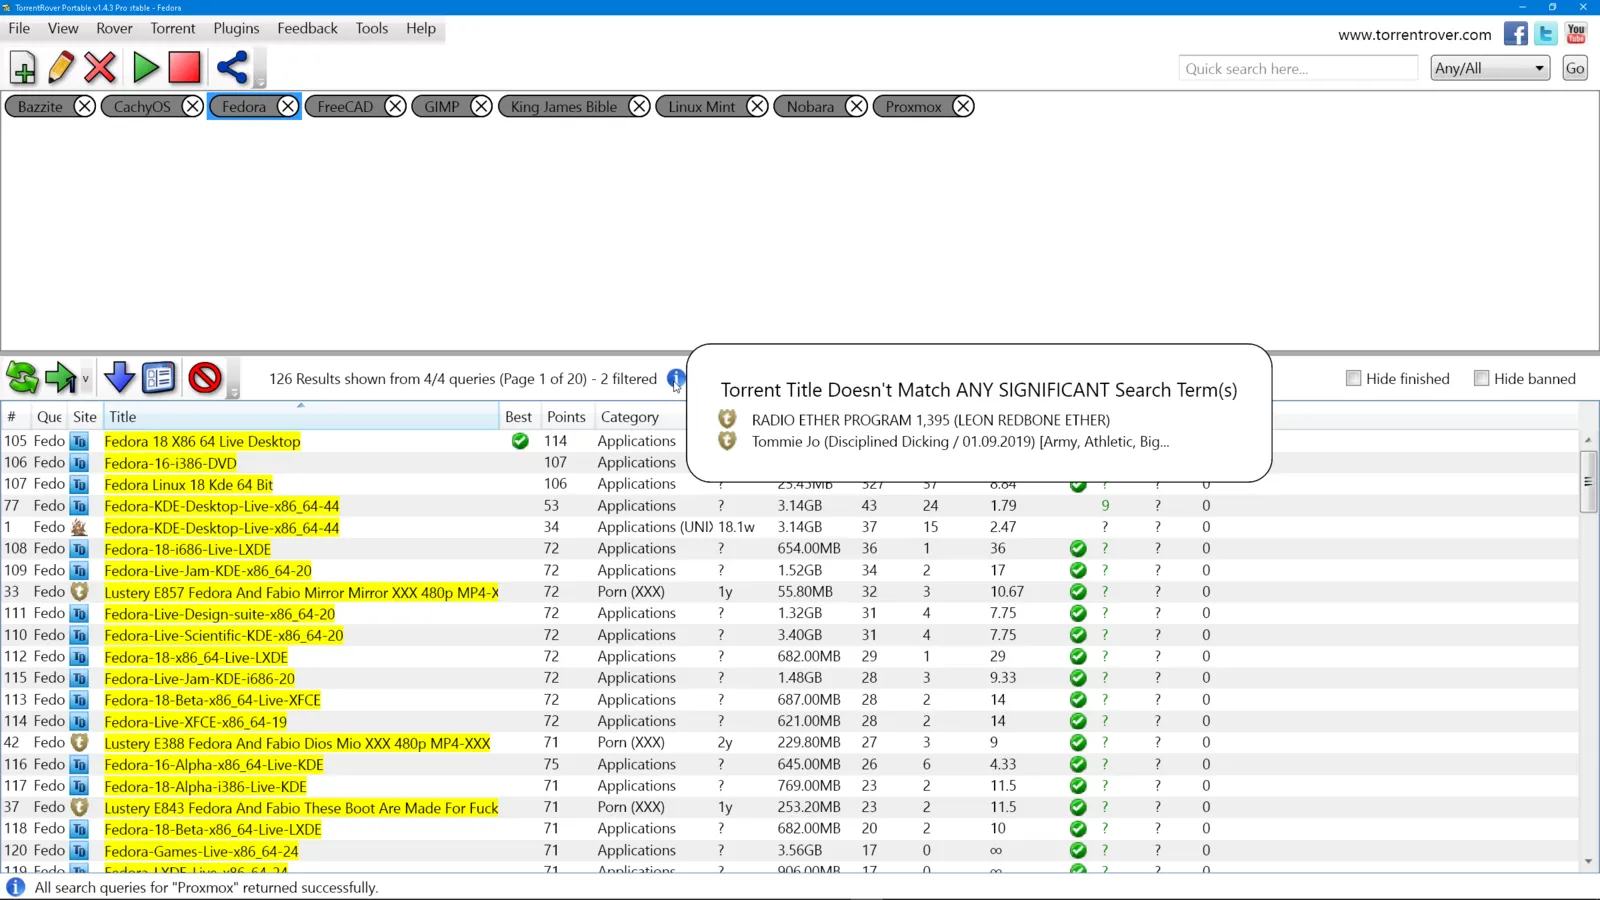Click the results scrollbar down arrow

1588,861
